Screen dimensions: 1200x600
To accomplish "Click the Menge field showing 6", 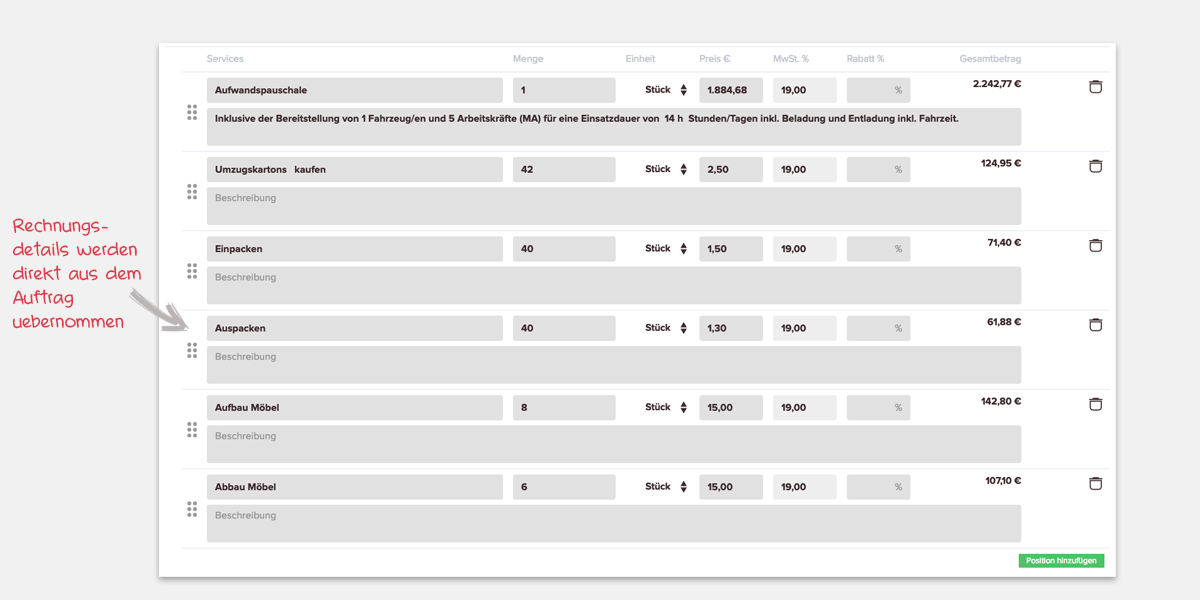I will (x=564, y=487).
